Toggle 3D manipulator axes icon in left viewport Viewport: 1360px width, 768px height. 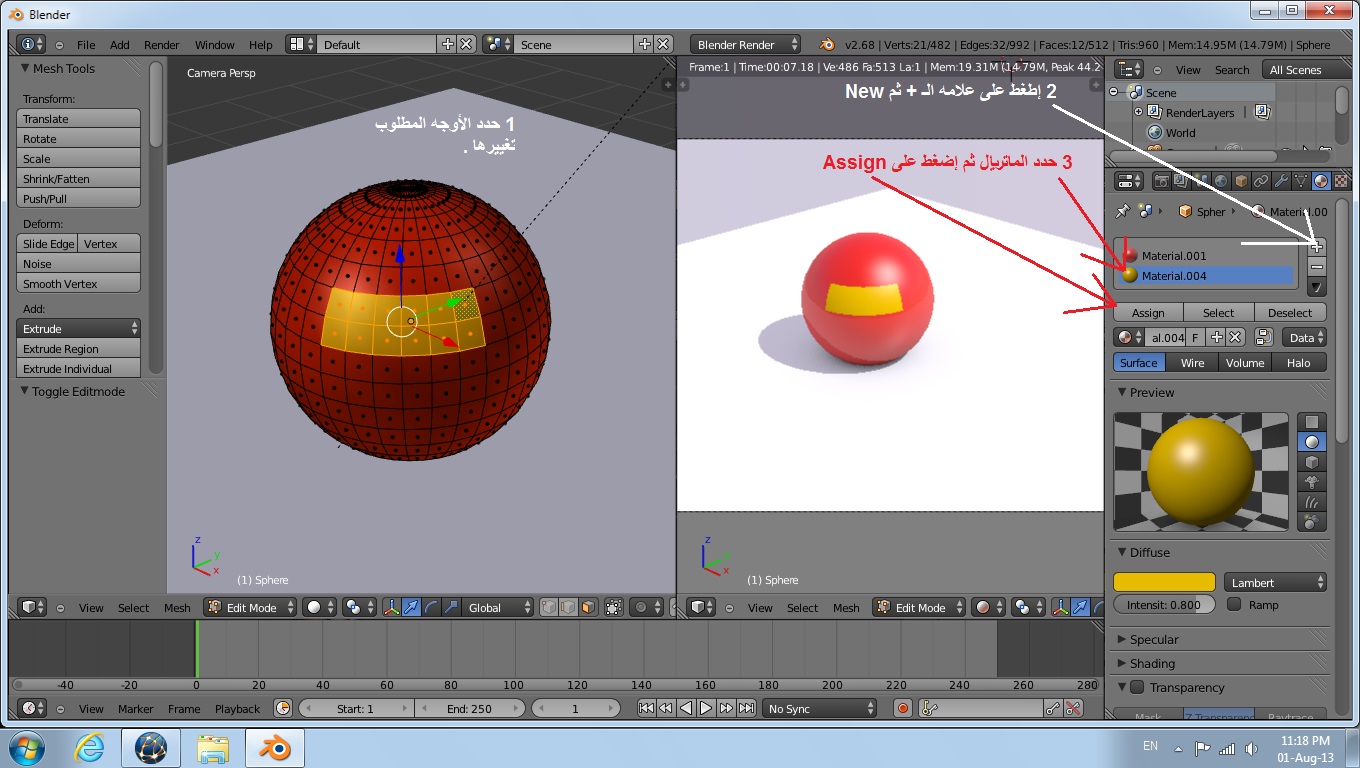pos(392,607)
